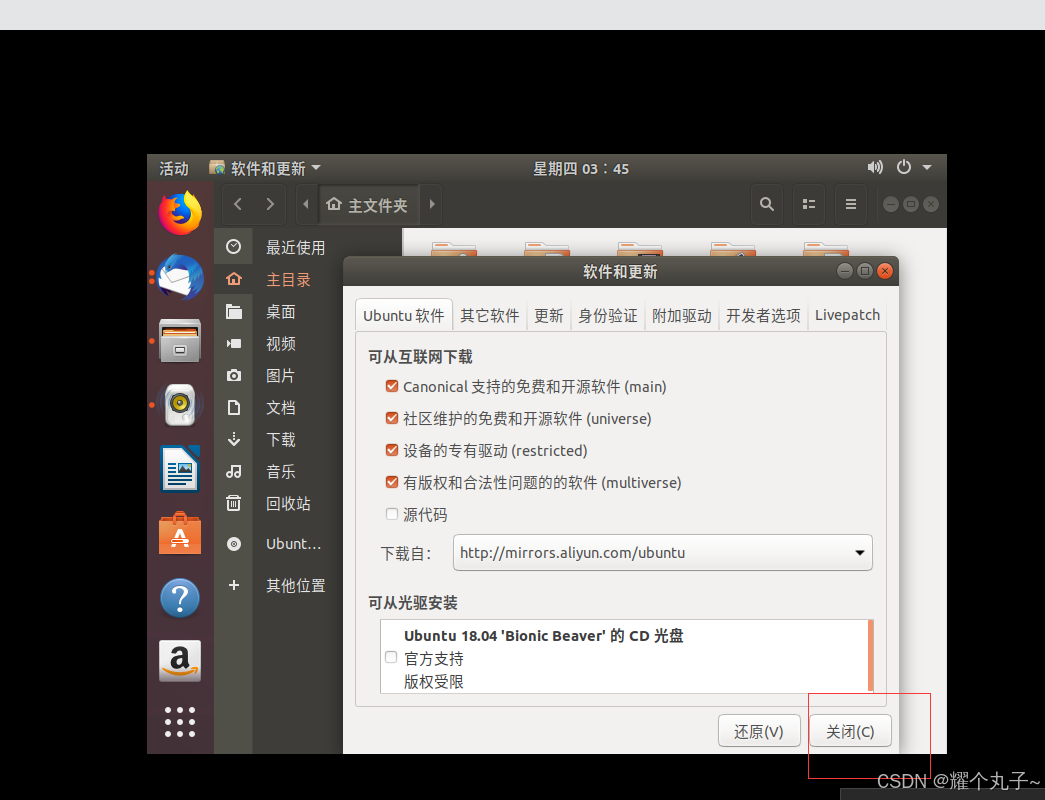The image size is (1045, 800).
Task: Open Thunderbird mail from the dock
Action: click(180, 277)
